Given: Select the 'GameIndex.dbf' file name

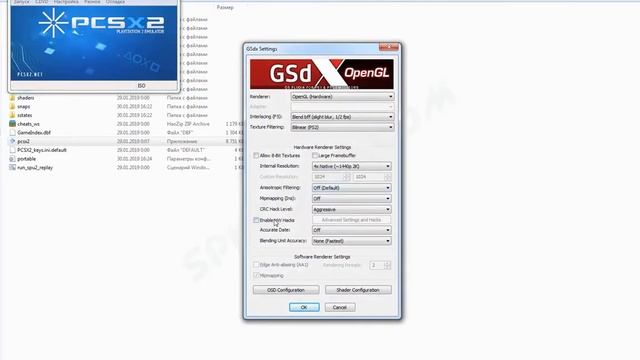Looking at the screenshot, I should [x=34, y=133].
